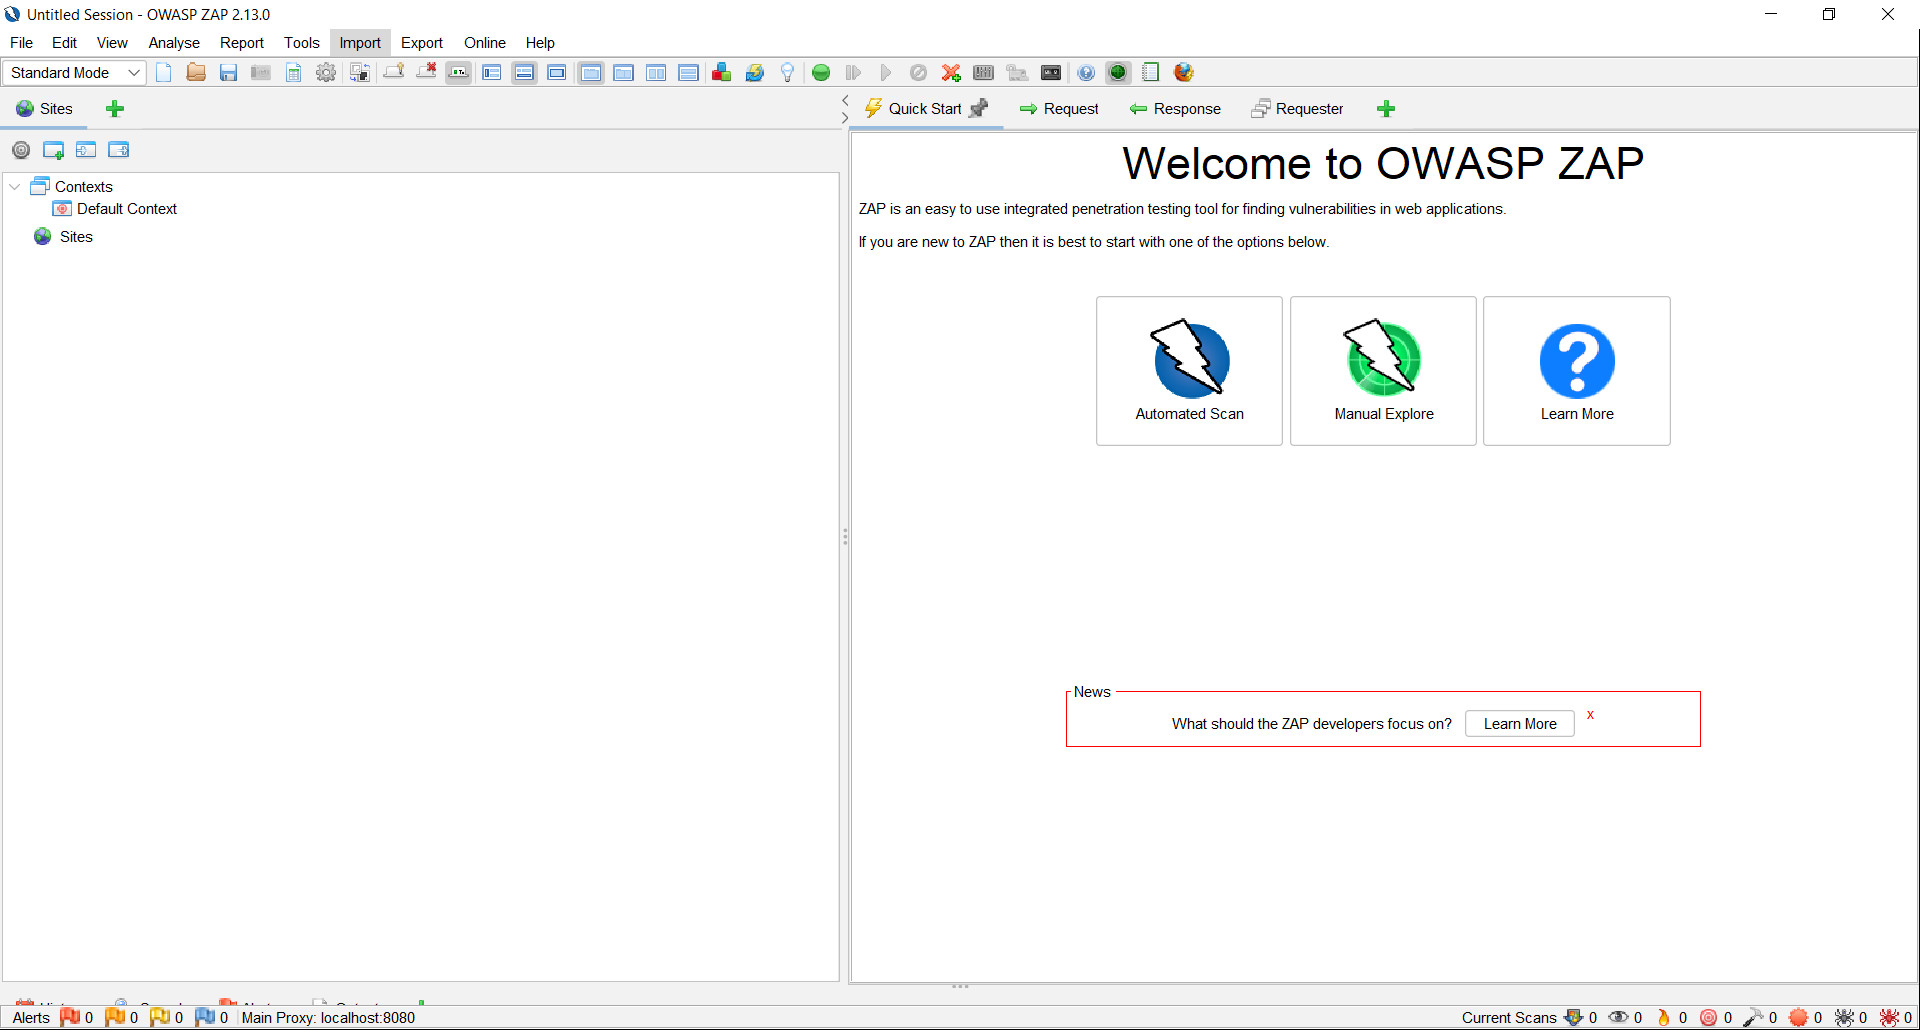
Task: Open the Import menu
Action: 360,43
